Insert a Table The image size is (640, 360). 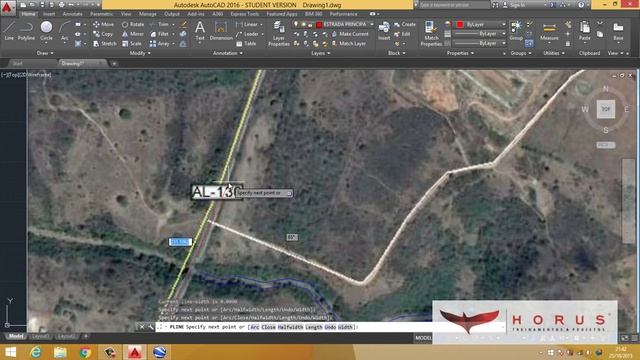pos(246,44)
